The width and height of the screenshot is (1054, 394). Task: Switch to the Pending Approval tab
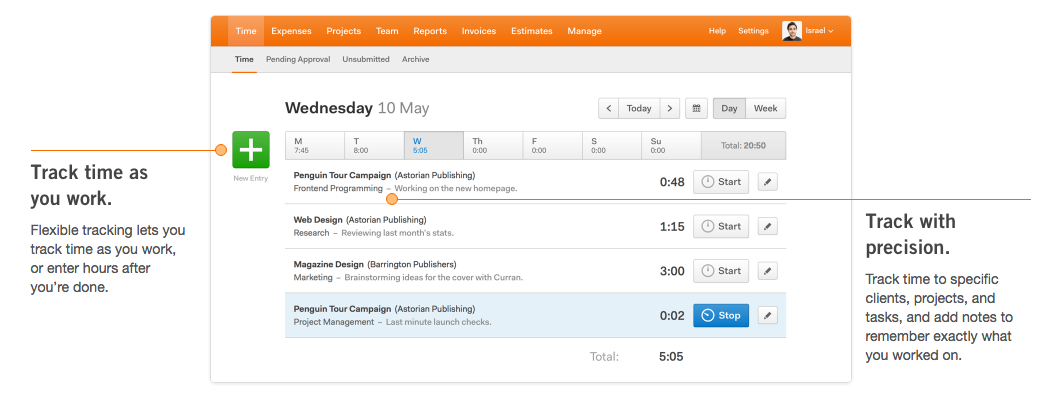click(x=298, y=59)
